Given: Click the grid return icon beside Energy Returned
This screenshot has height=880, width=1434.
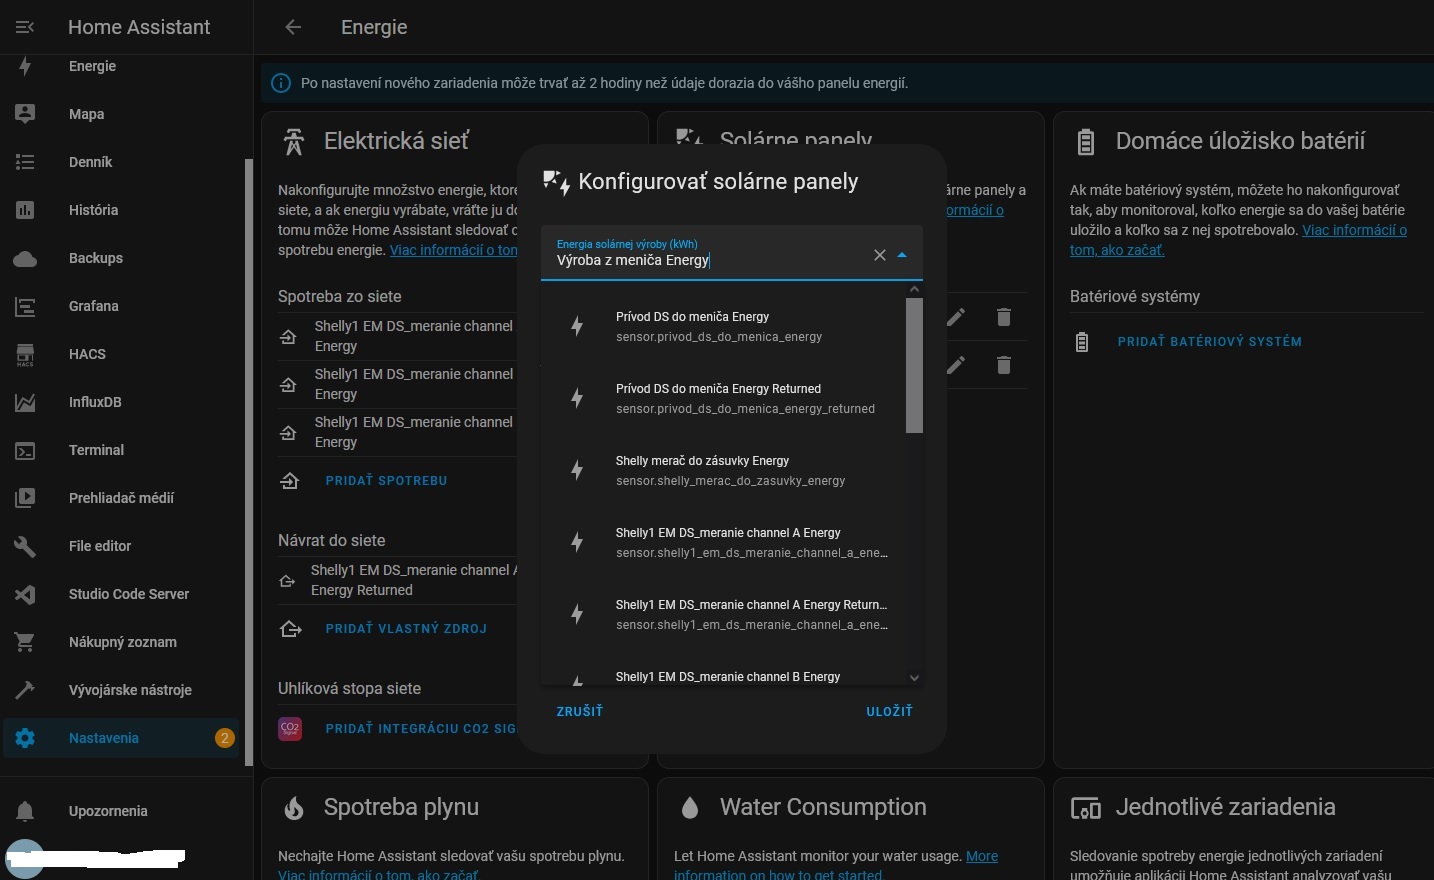Looking at the screenshot, I should click(x=288, y=580).
